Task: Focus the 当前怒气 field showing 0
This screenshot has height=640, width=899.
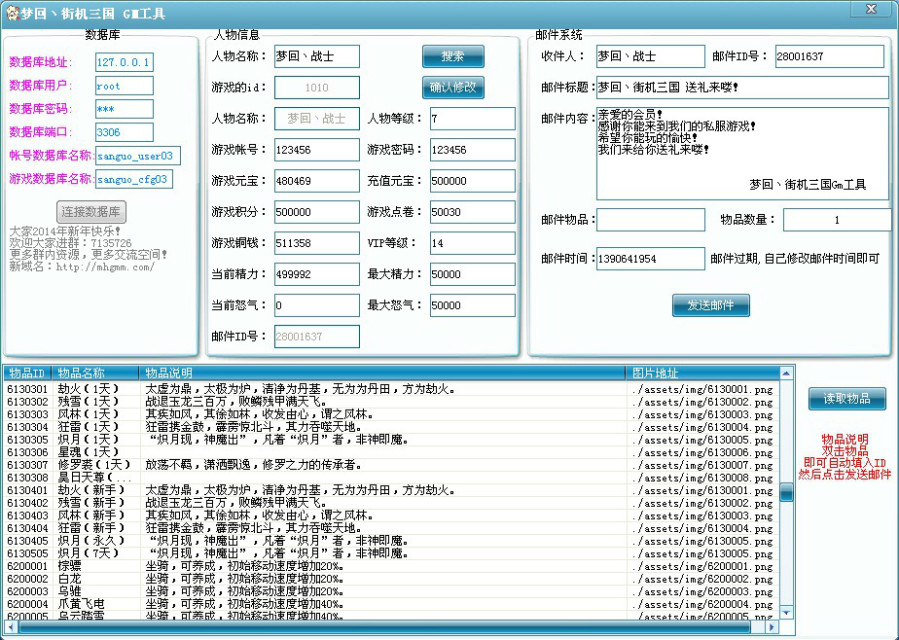Action: click(x=317, y=305)
